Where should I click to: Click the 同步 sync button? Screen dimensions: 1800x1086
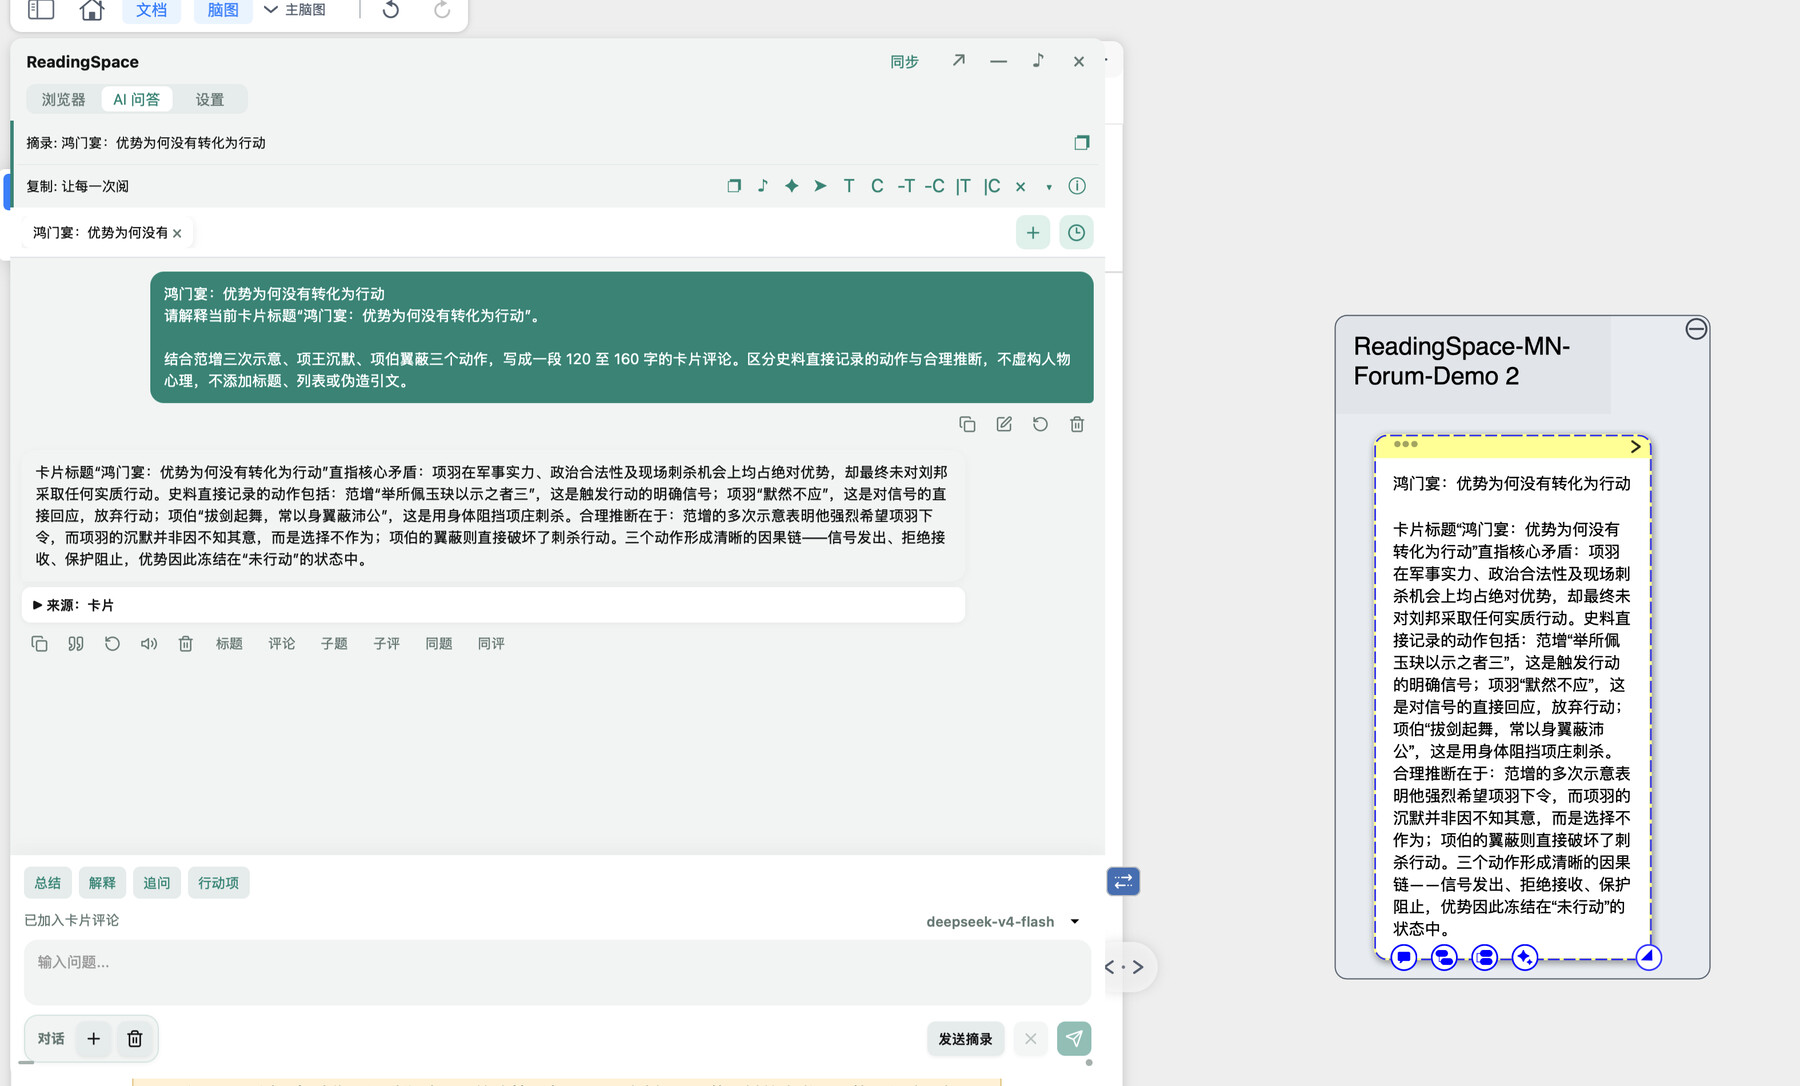pyautogui.click(x=904, y=62)
